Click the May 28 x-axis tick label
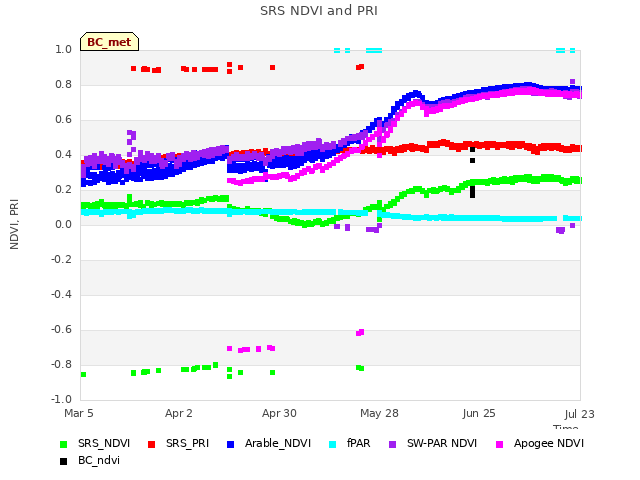The image size is (640, 480). point(379,413)
